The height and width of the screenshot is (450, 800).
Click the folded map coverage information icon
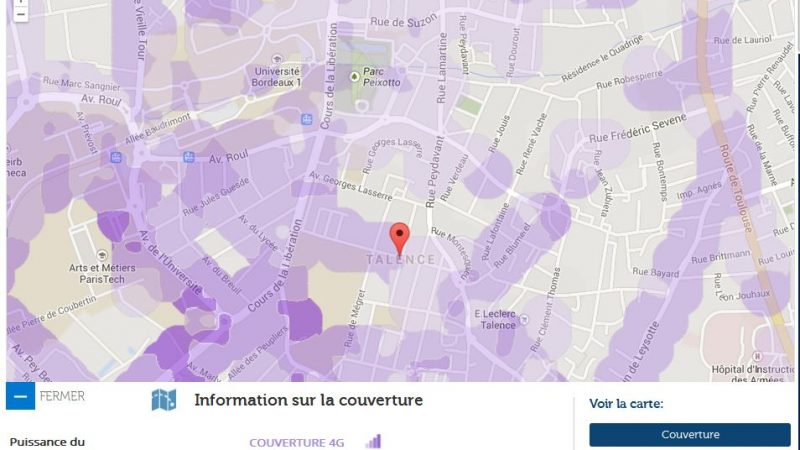(164, 400)
